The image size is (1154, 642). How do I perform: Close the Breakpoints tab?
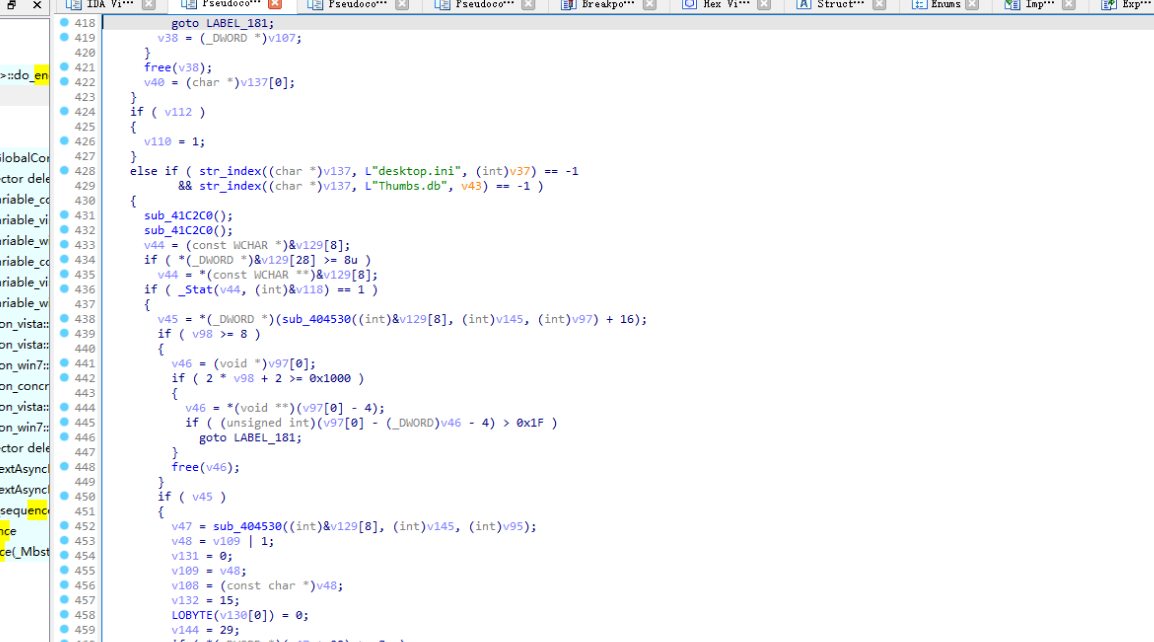[x=649, y=5]
